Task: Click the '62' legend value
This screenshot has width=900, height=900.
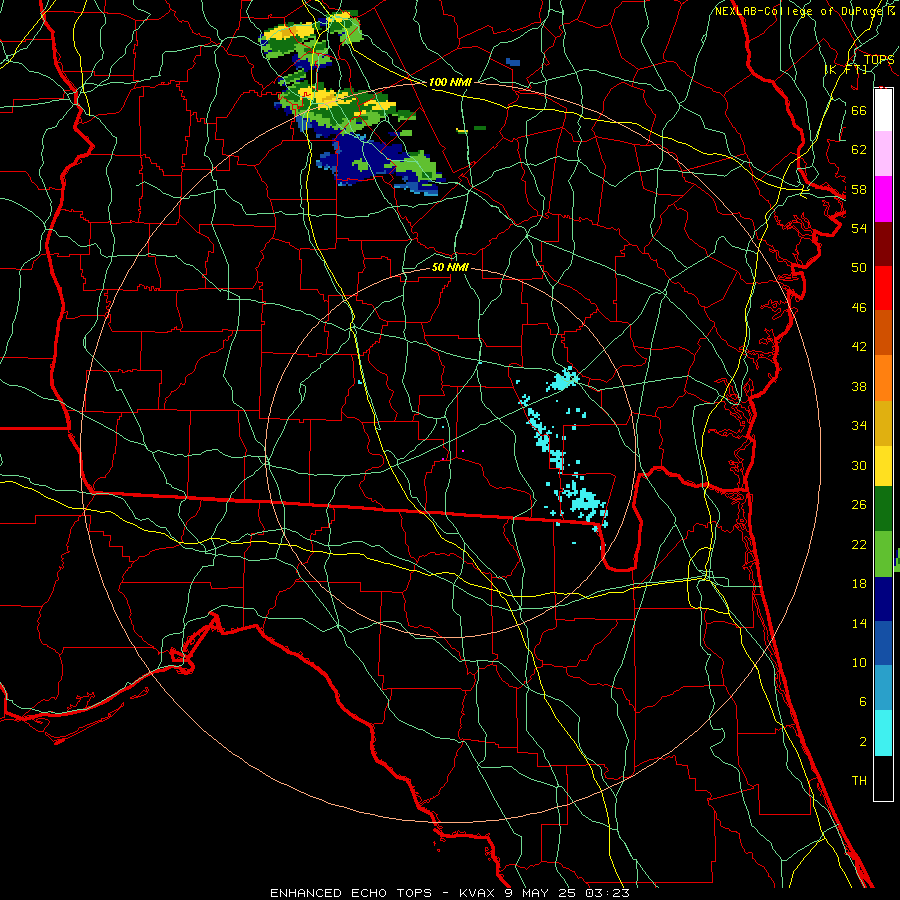Action: (859, 150)
